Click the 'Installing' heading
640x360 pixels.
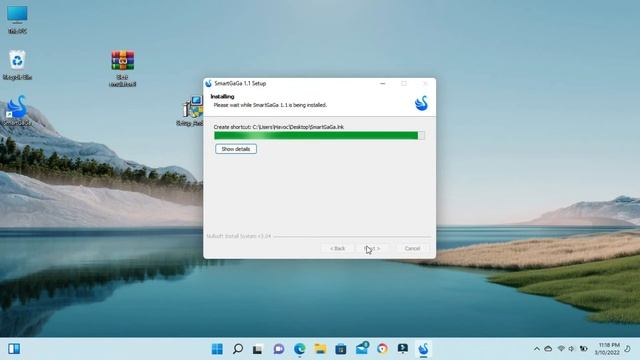tap(222, 96)
